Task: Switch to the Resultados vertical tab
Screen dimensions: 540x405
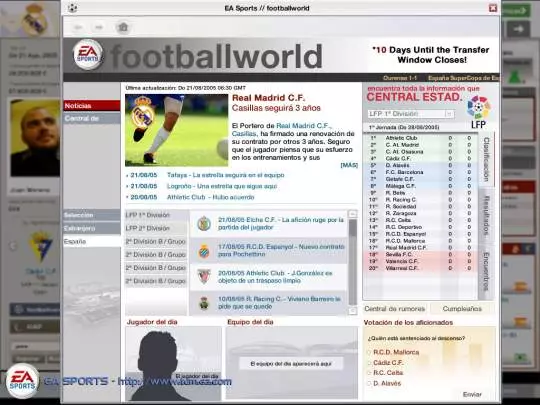Action: pos(486,216)
